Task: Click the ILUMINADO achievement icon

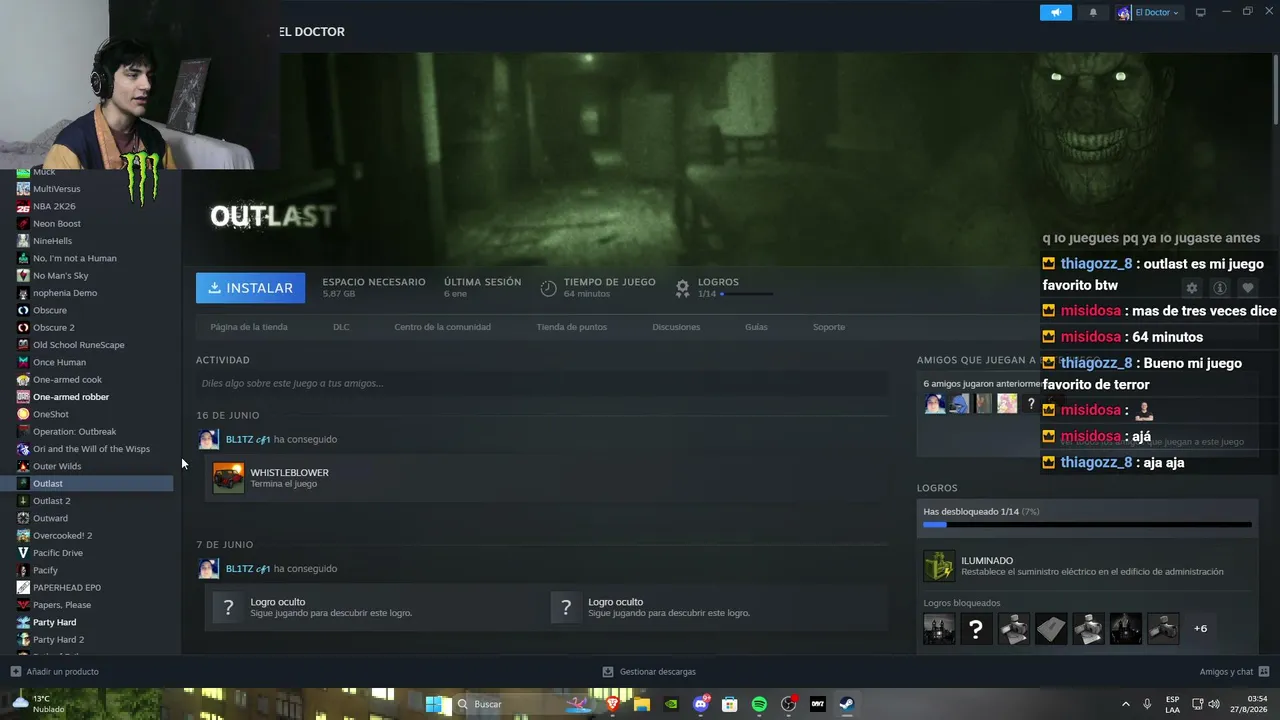Action: pos(939,566)
